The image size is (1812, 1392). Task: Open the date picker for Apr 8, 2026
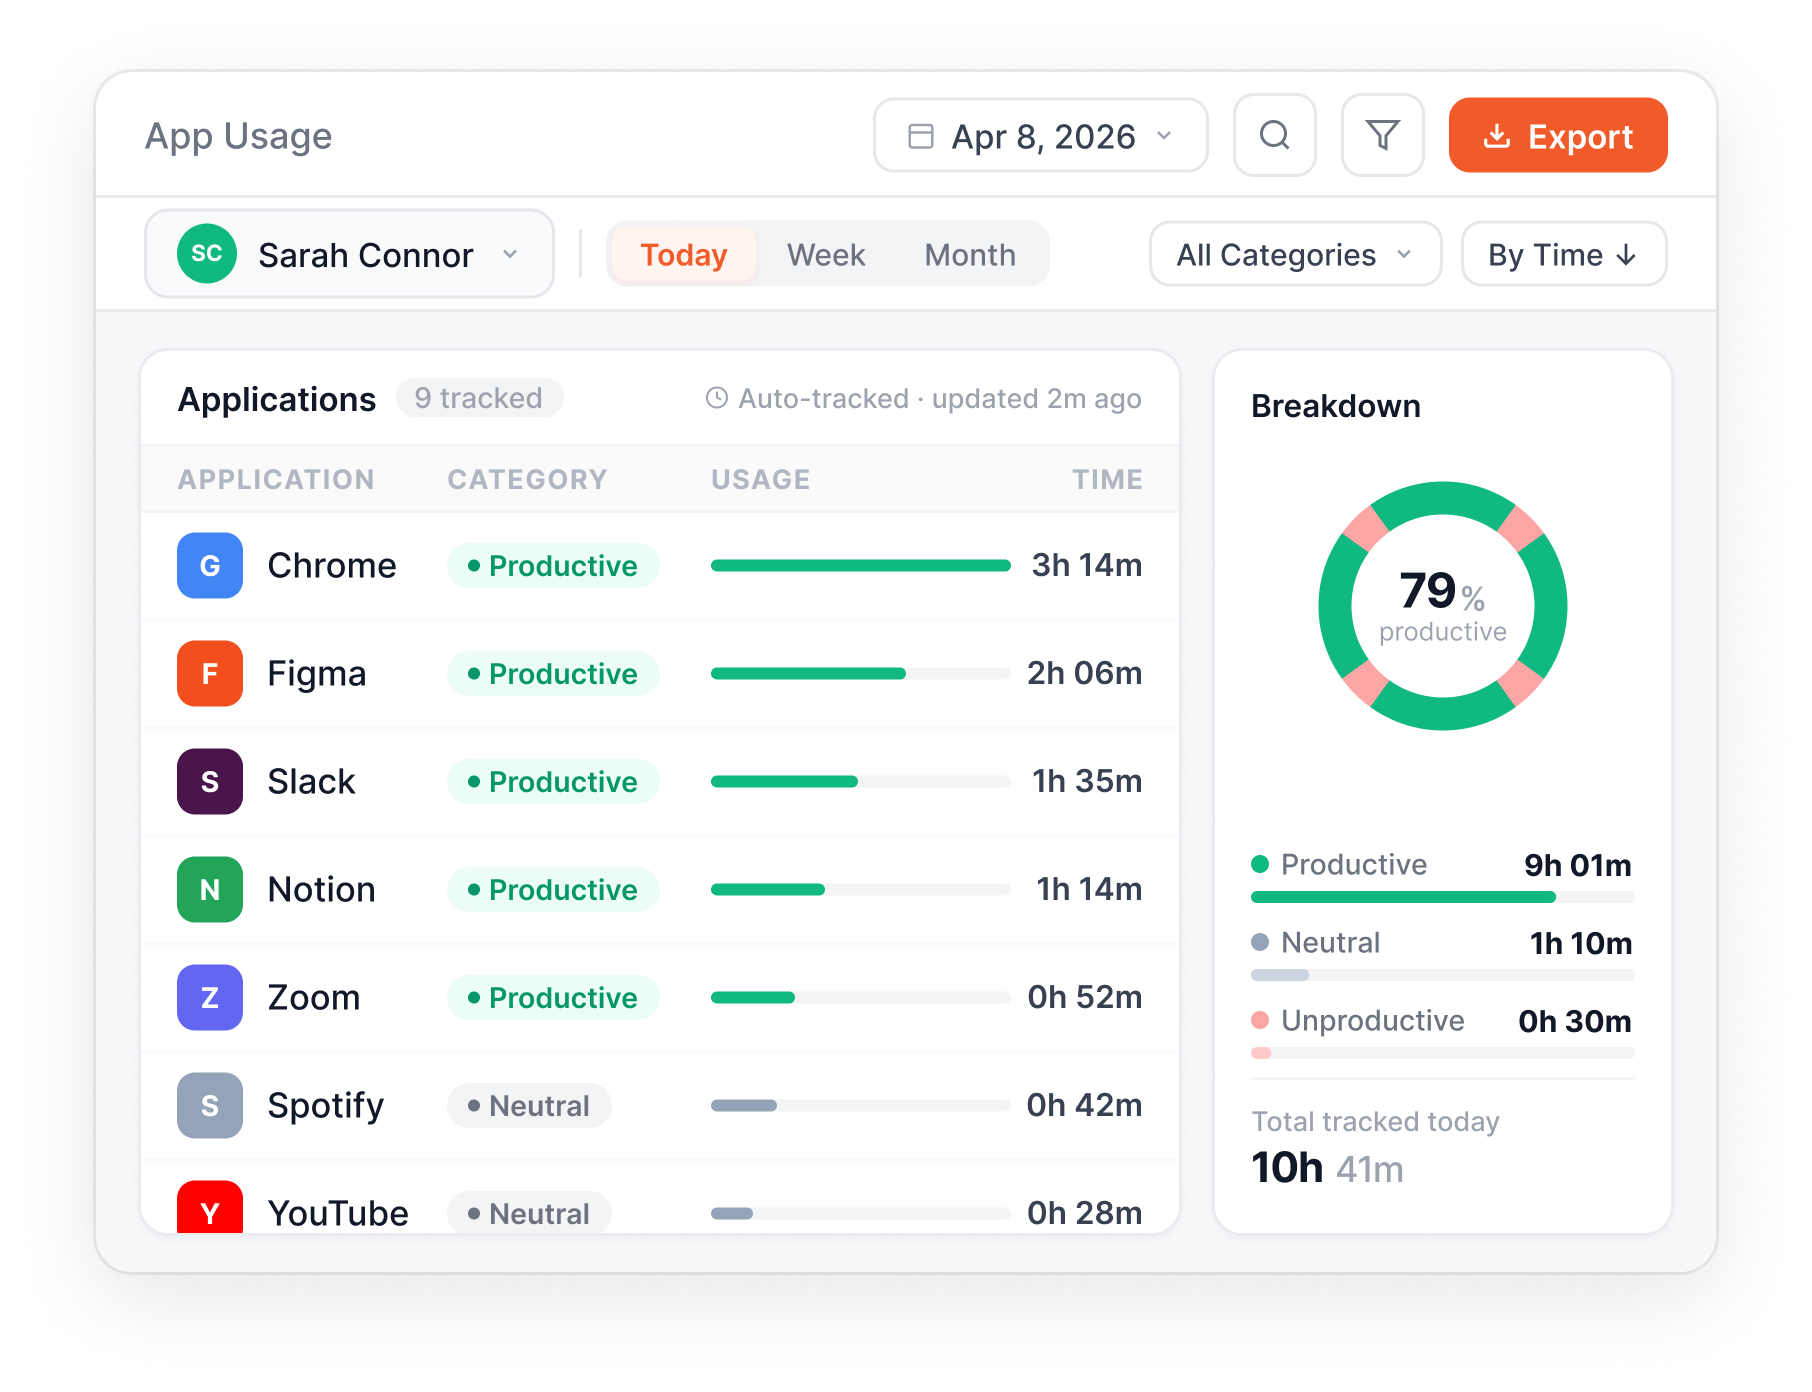(x=1040, y=135)
